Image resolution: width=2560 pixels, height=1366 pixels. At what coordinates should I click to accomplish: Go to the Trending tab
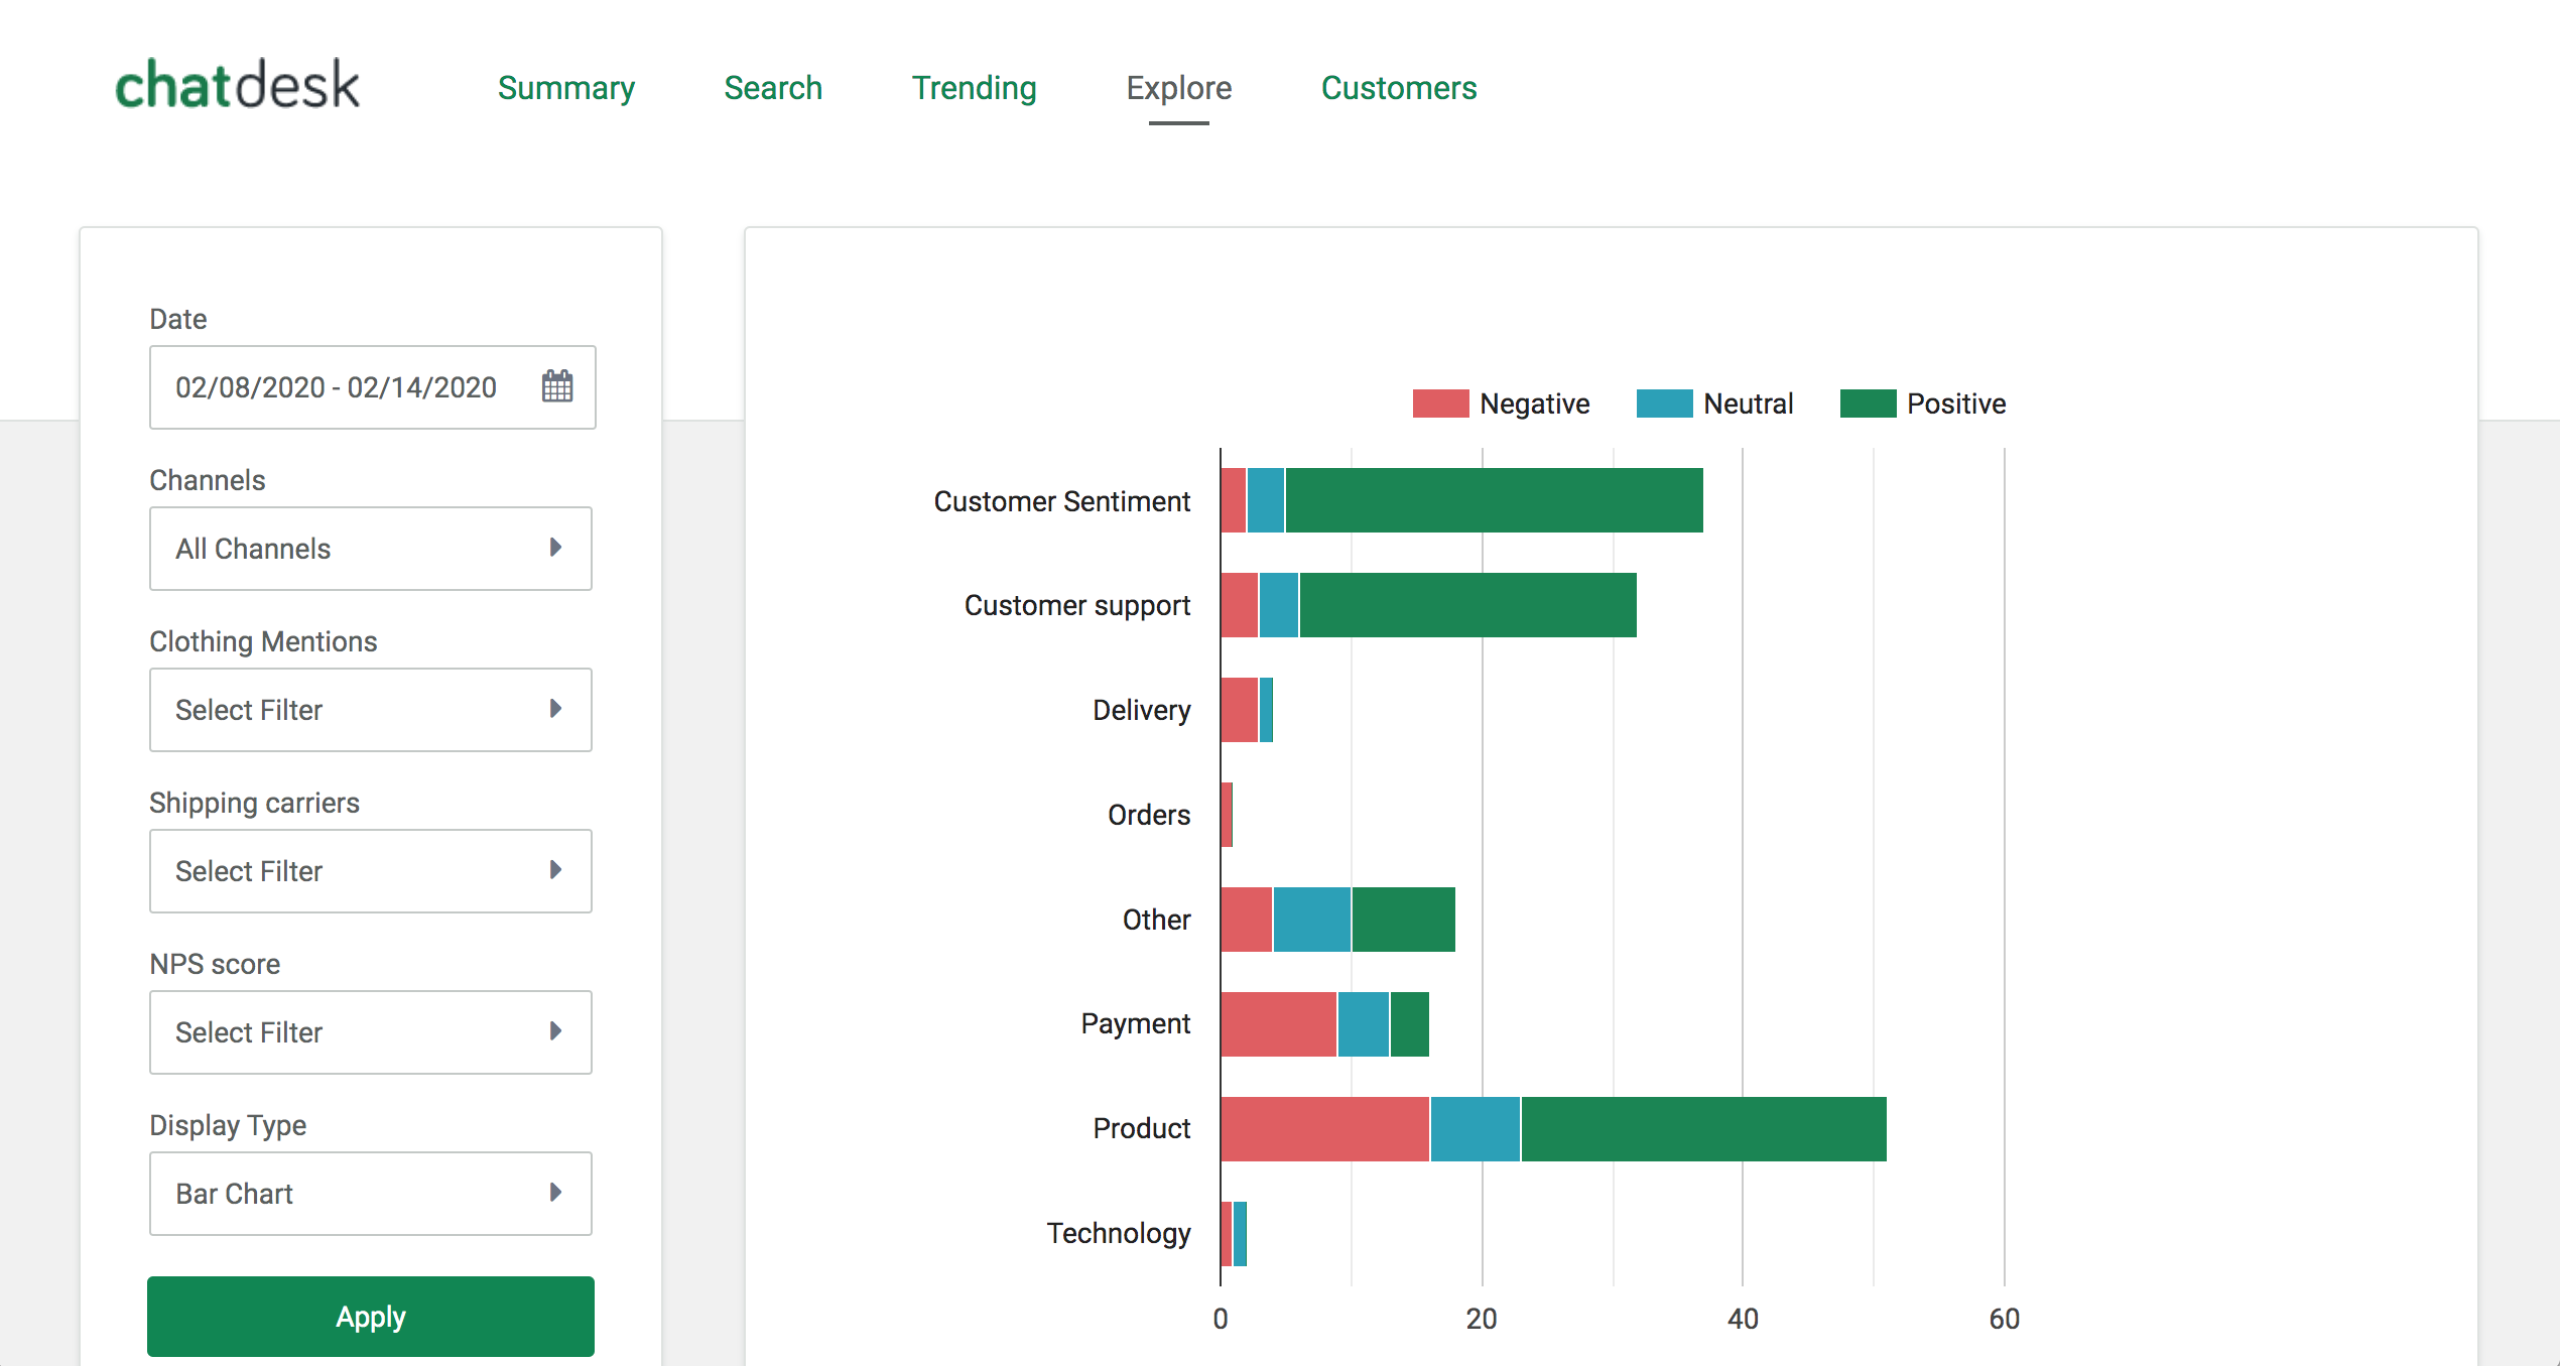[x=973, y=88]
